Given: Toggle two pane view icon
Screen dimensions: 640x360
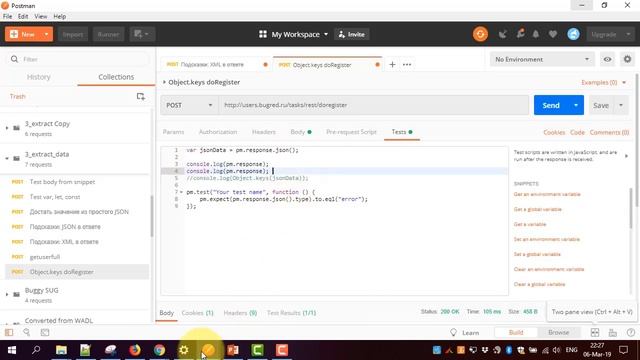Looking at the screenshot, I should point(595,333).
